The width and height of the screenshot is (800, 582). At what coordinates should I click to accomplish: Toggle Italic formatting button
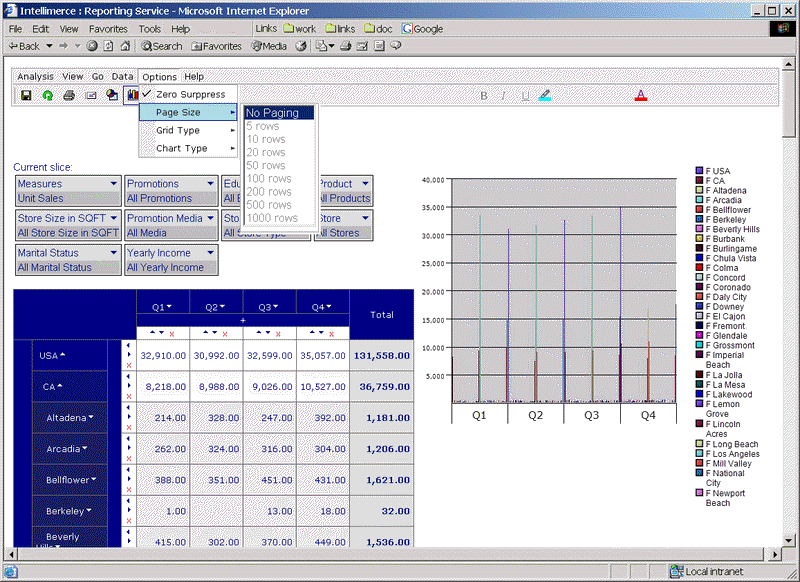(x=504, y=95)
